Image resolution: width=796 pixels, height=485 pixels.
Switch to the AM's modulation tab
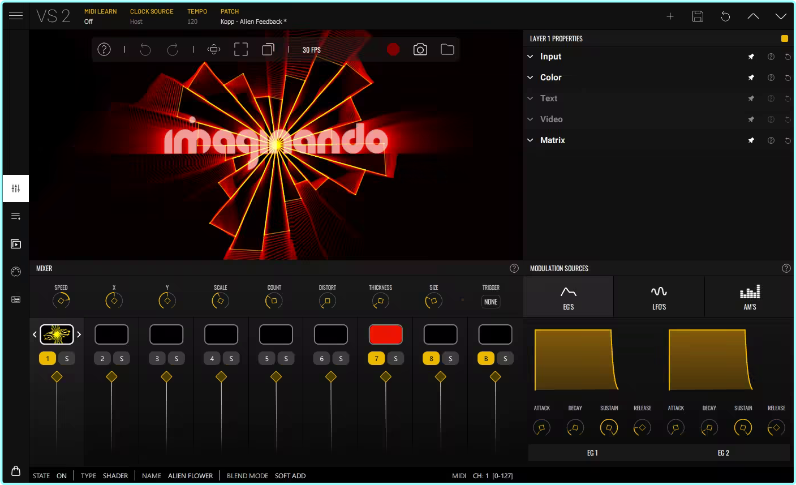pyautogui.click(x=749, y=296)
